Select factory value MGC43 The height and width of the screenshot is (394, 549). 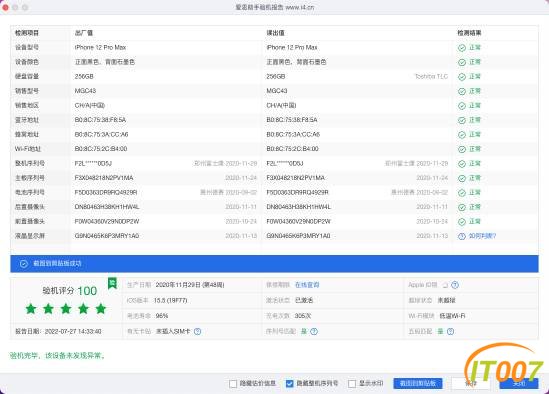tap(85, 91)
